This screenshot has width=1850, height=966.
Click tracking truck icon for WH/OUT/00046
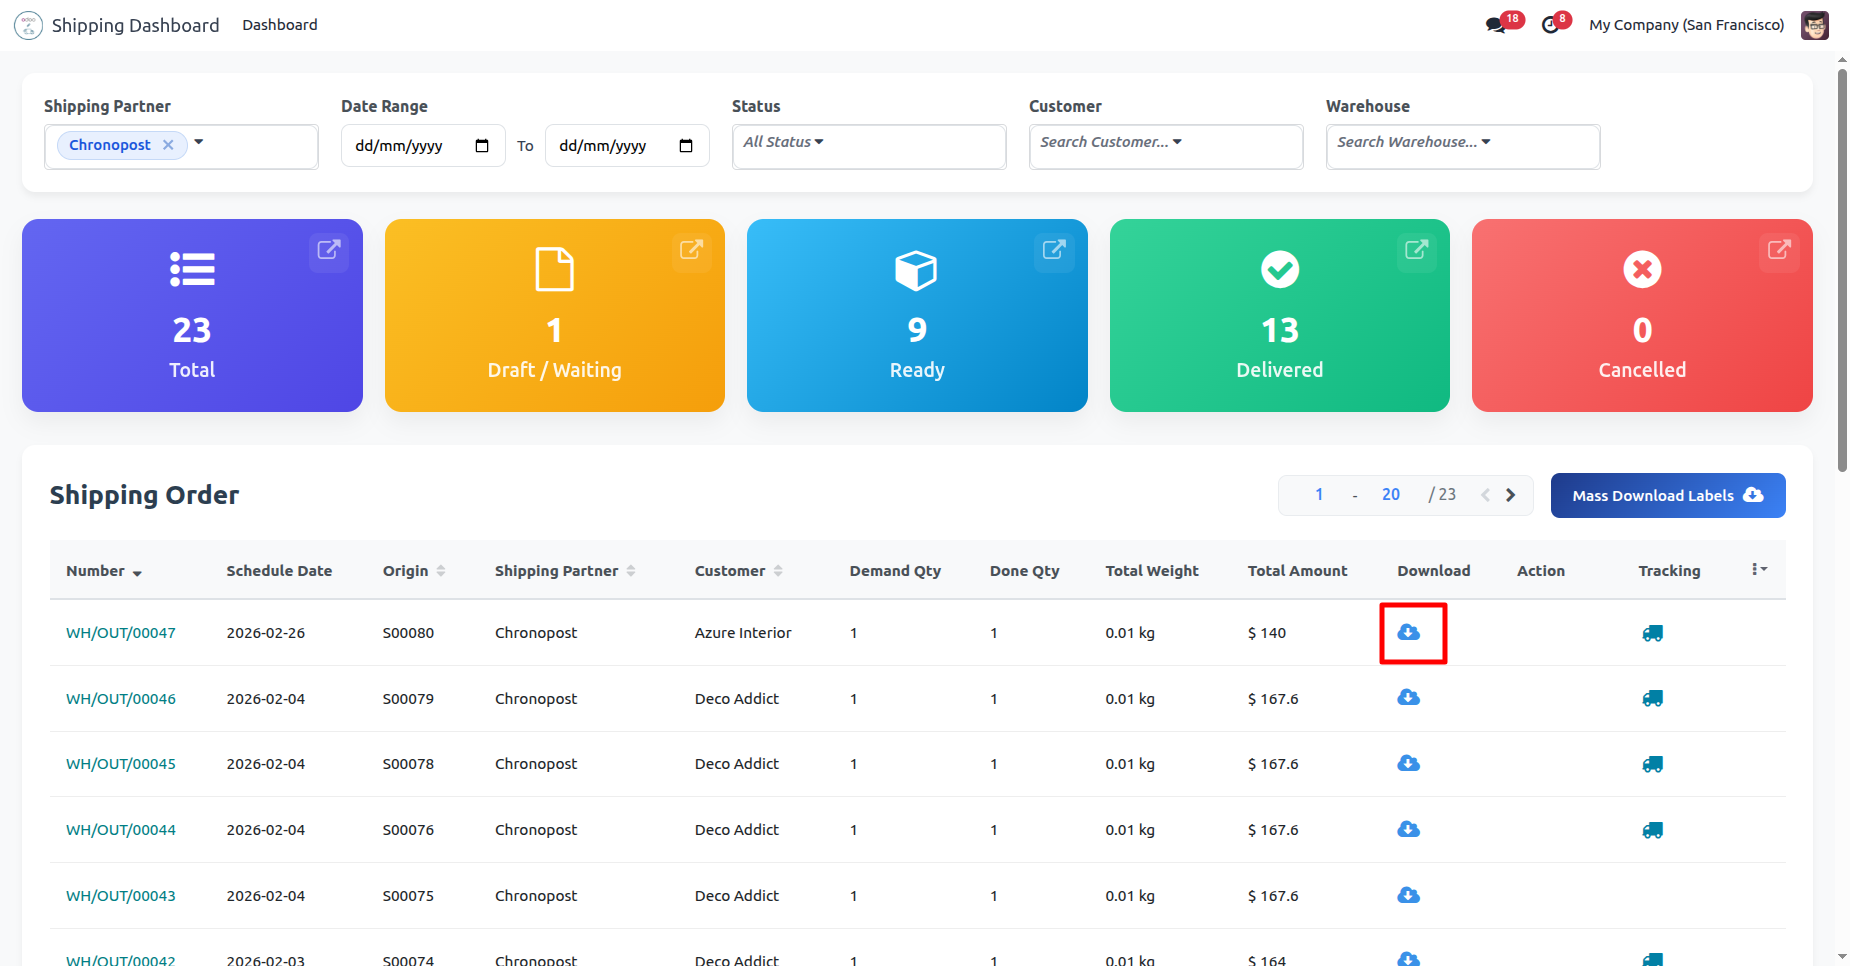pyautogui.click(x=1652, y=698)
